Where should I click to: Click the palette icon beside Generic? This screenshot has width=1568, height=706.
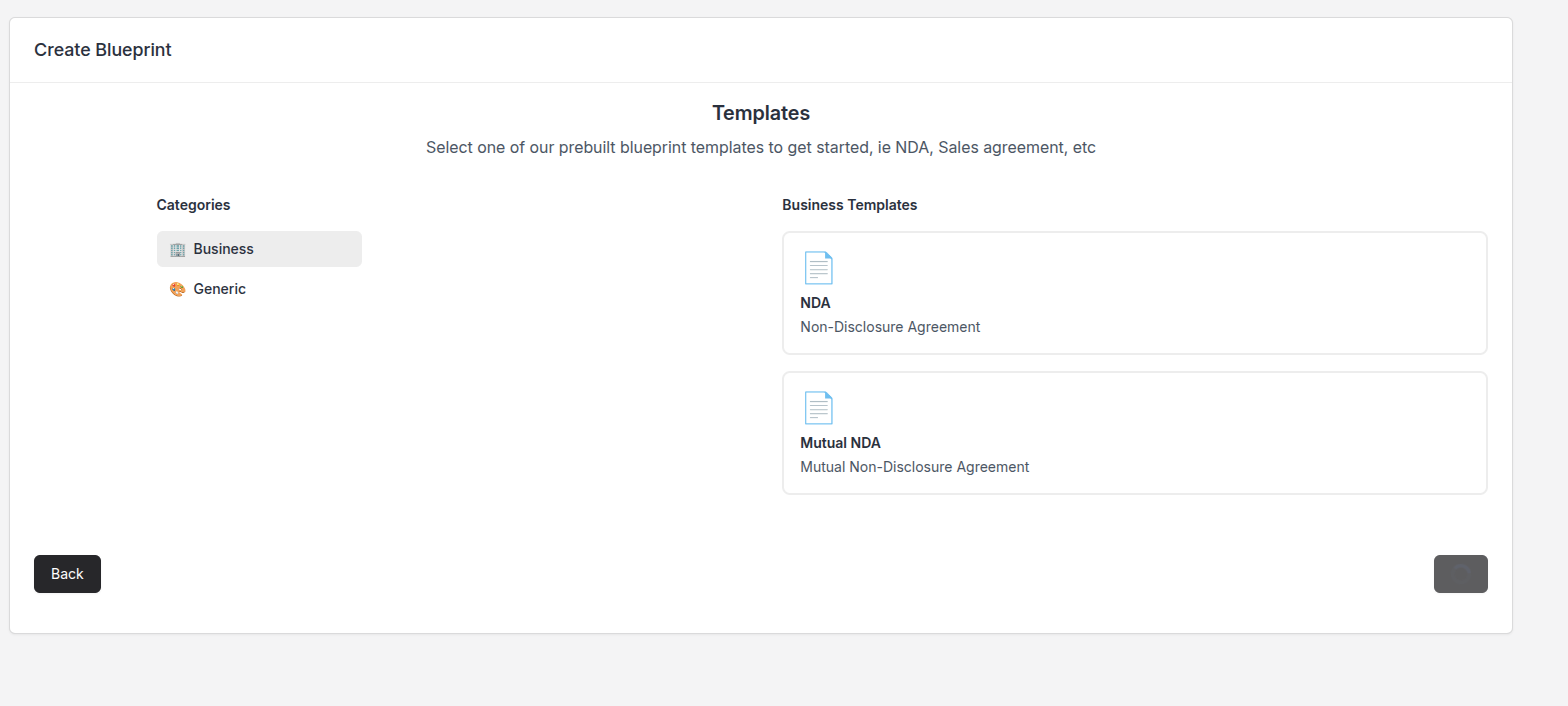[x=177, y=289]
